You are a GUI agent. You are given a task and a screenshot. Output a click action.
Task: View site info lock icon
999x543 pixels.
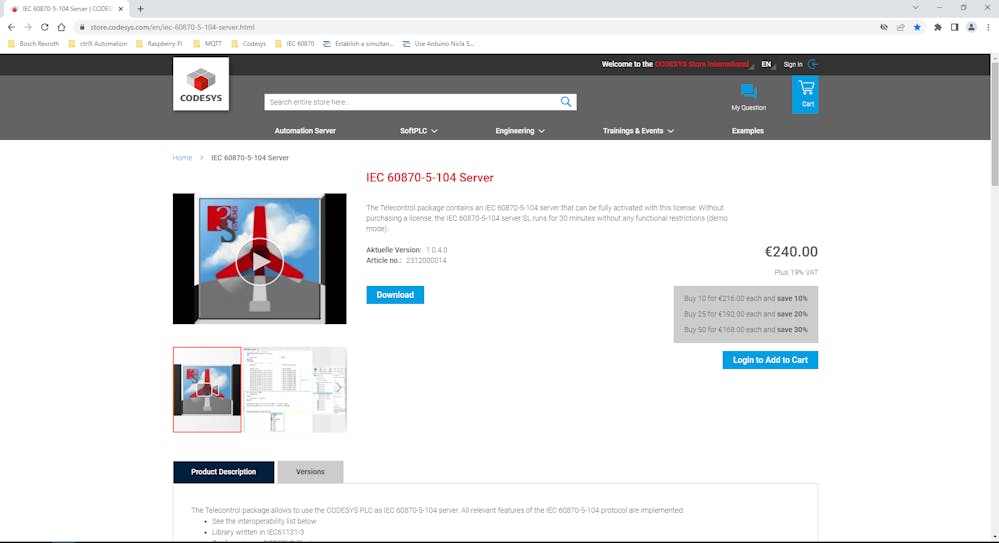[82, 27]
